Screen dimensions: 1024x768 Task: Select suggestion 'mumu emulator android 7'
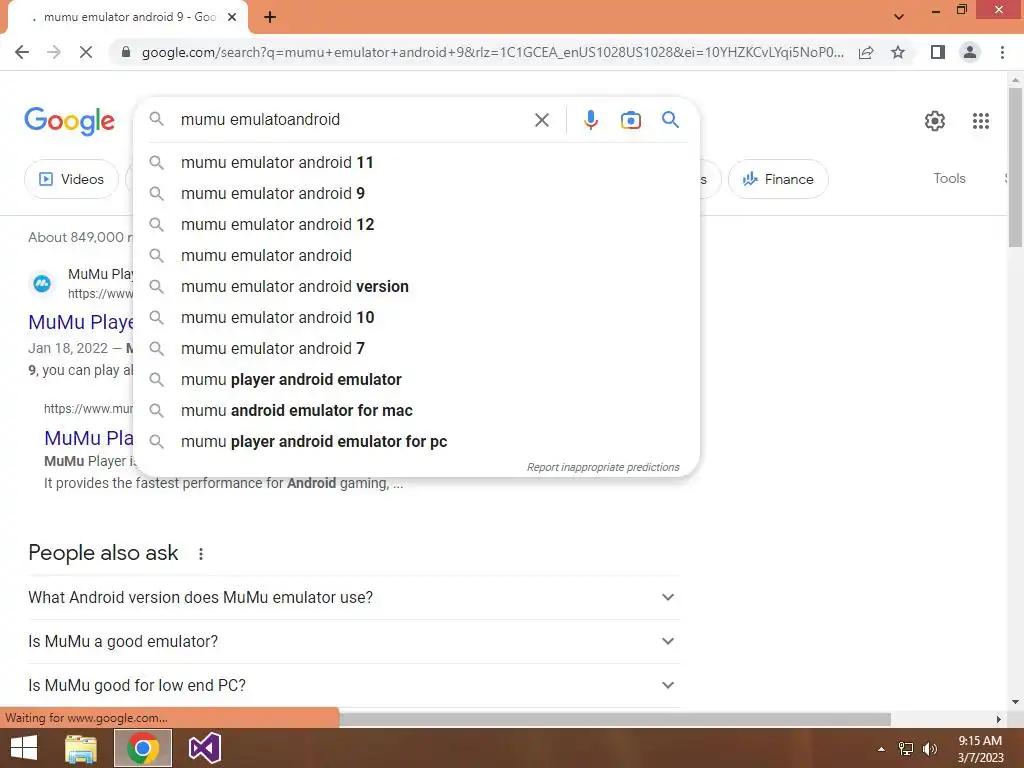[416, 348]
